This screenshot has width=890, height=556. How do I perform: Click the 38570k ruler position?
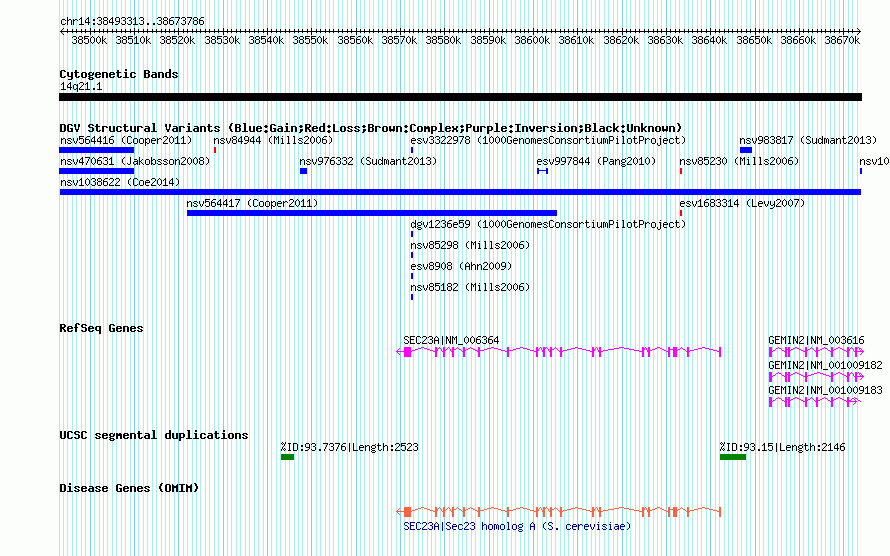click(399, 41)
